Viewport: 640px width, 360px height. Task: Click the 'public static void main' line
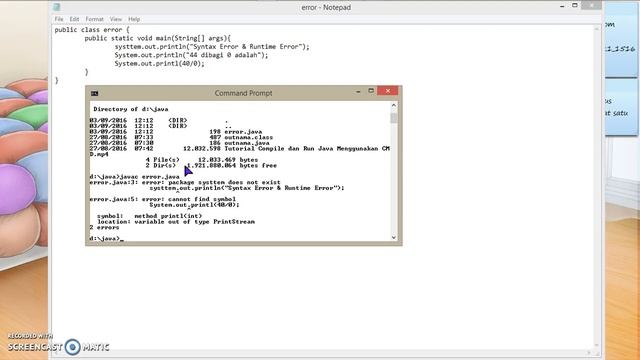coord(158,38)
